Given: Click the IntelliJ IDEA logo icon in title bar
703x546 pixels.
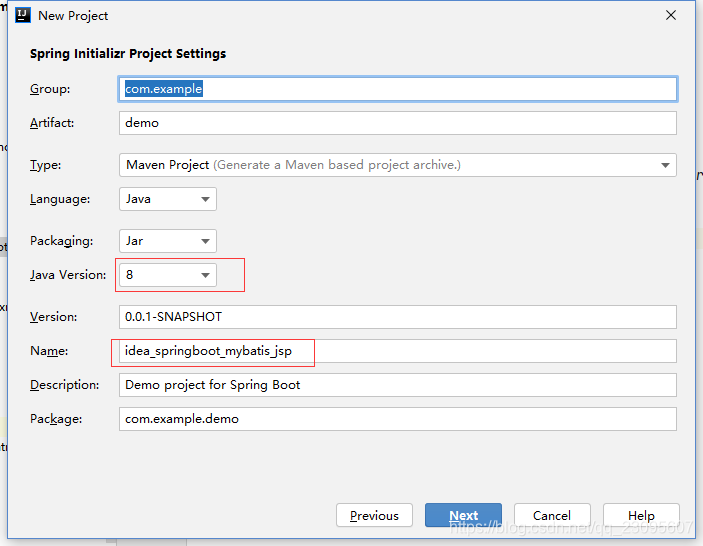Looking at the screenshot, I should tap(23, 15).
